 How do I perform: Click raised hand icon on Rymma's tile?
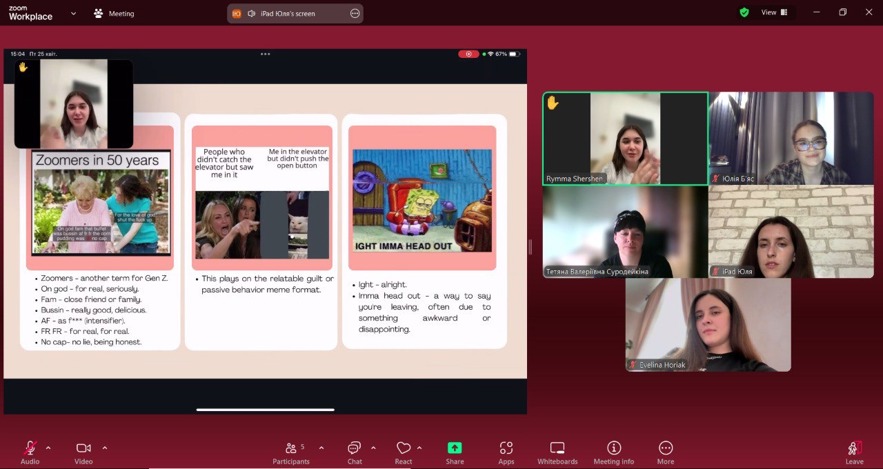tap(553, 102)
